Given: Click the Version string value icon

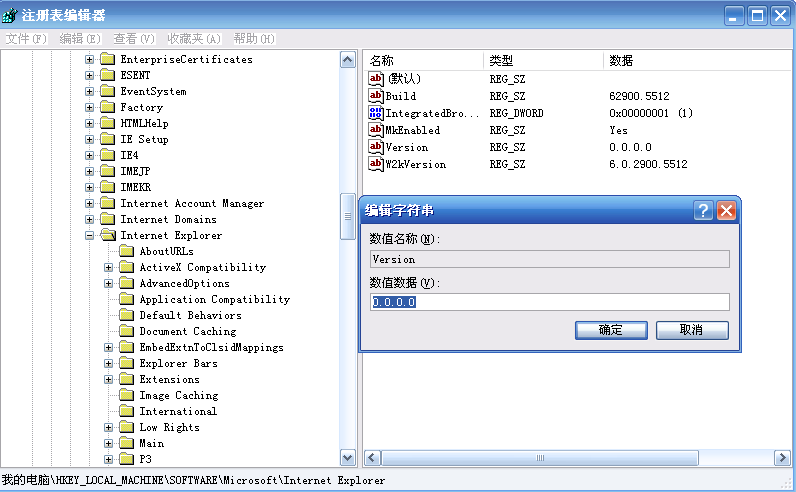Looking at the screenshot, I should click(376, 147).
